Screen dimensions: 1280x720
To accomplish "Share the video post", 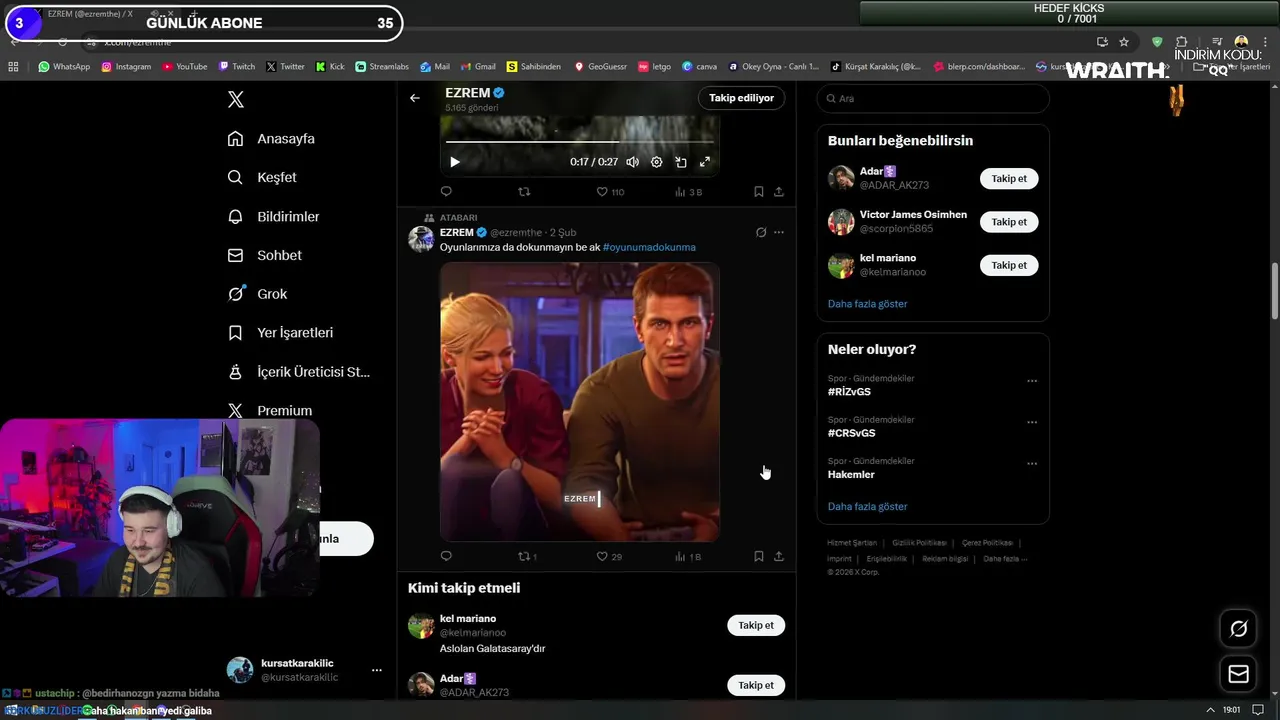I will (x=778, y=191).
